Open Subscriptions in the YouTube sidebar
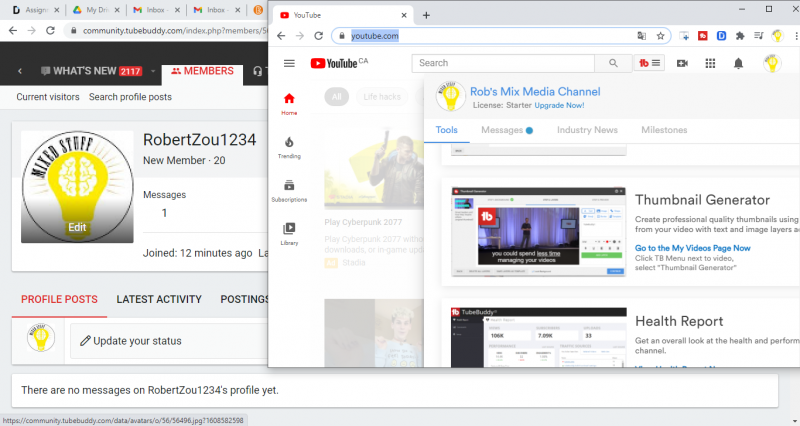 289,190
